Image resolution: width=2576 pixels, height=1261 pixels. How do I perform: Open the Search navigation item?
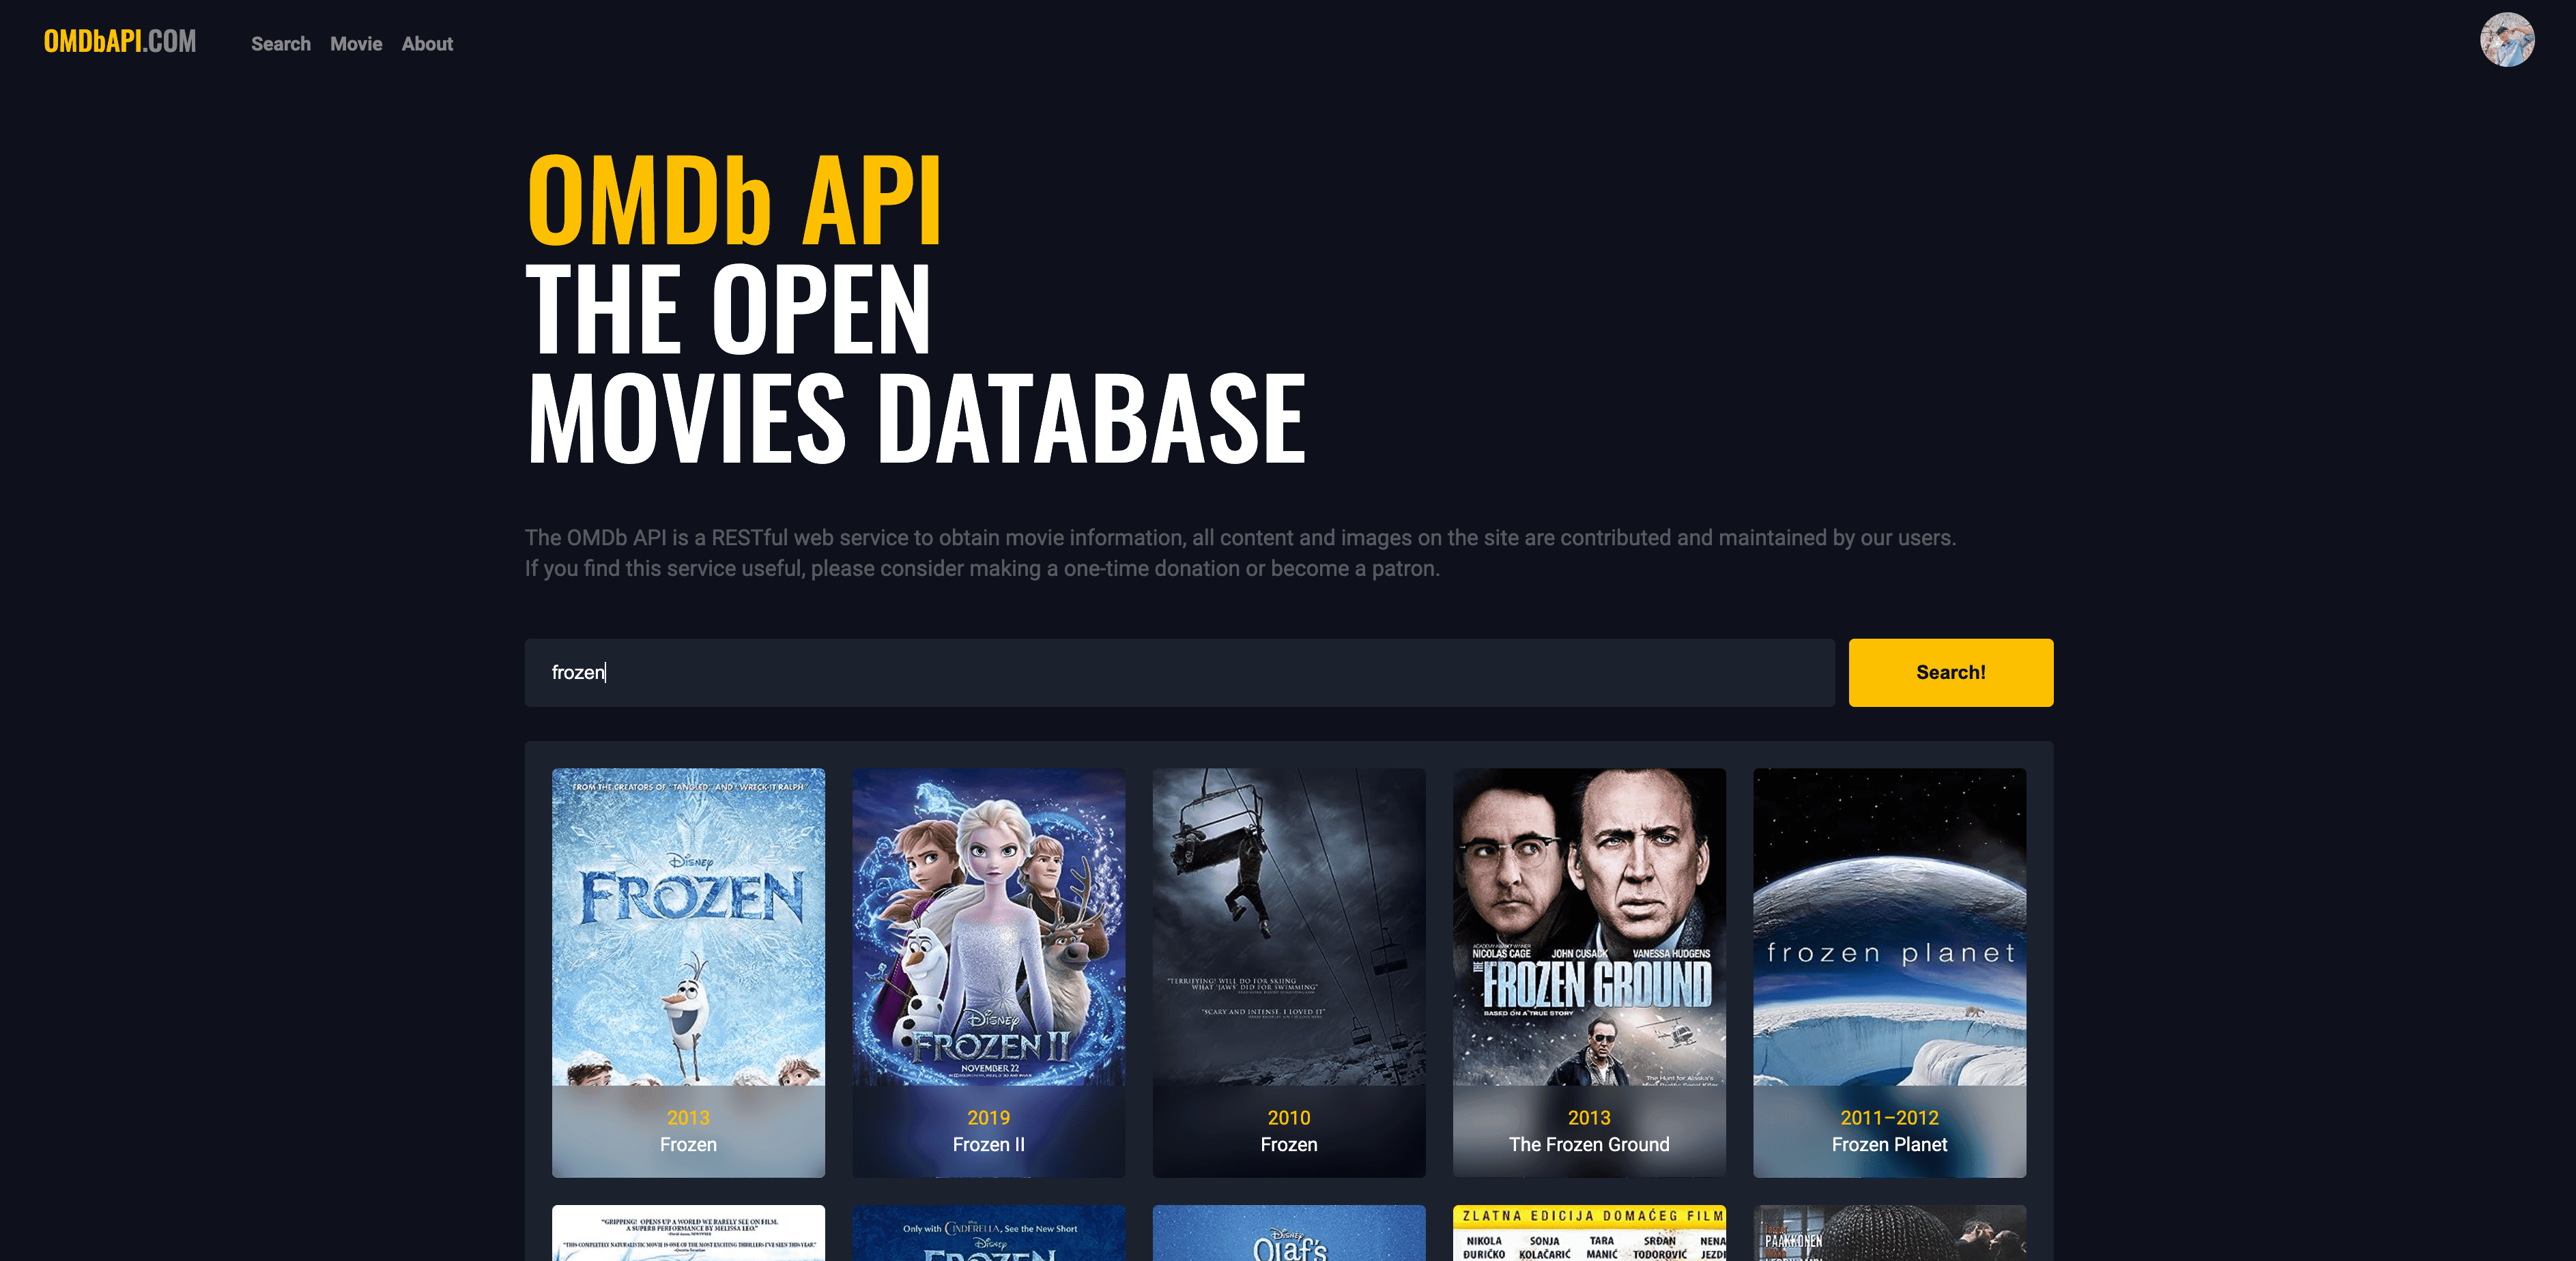click(x=281, y=44)
